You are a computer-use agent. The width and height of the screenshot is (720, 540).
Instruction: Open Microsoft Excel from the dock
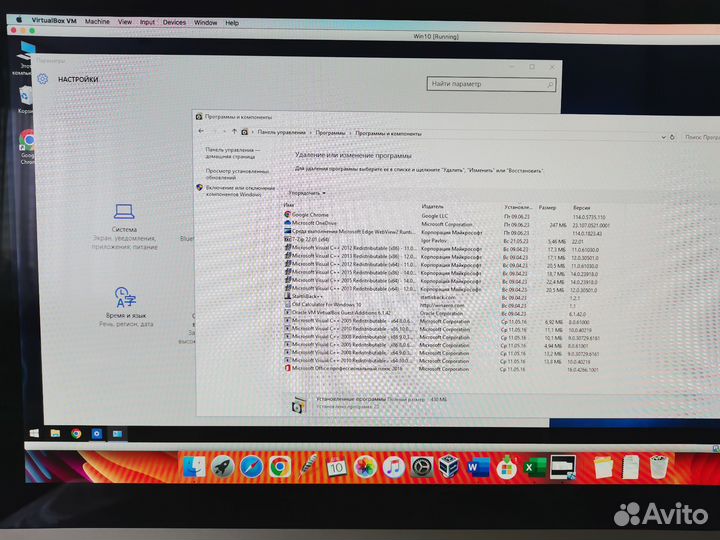[535, 467]
